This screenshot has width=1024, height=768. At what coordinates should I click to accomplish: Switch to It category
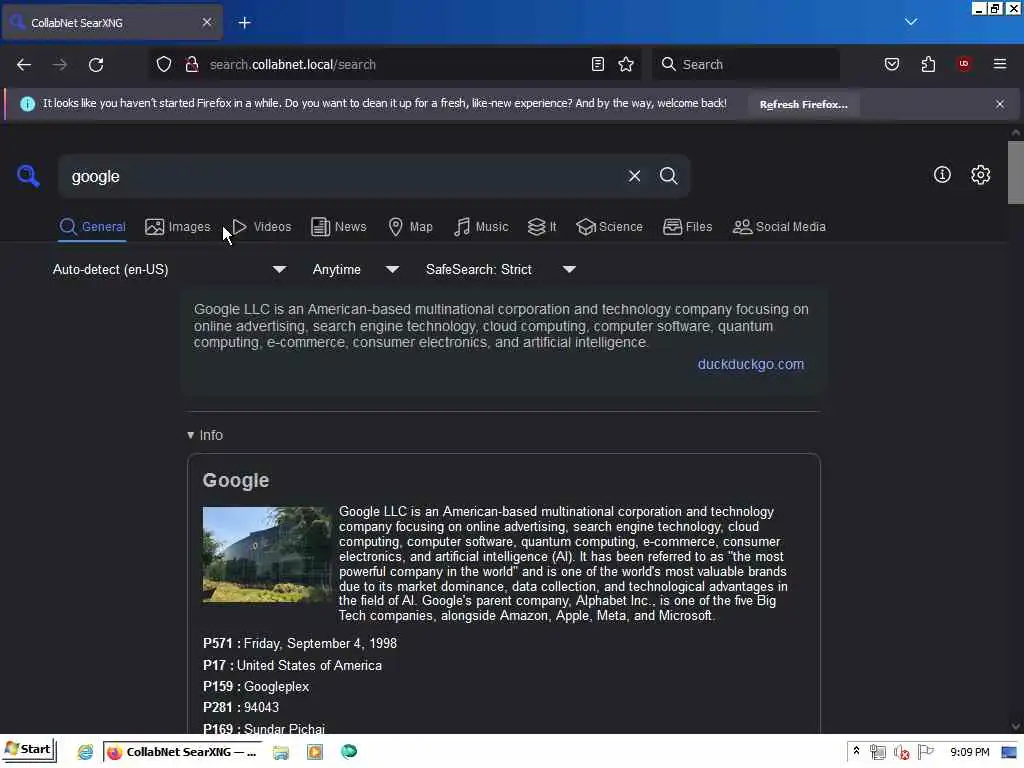point(542,227)
